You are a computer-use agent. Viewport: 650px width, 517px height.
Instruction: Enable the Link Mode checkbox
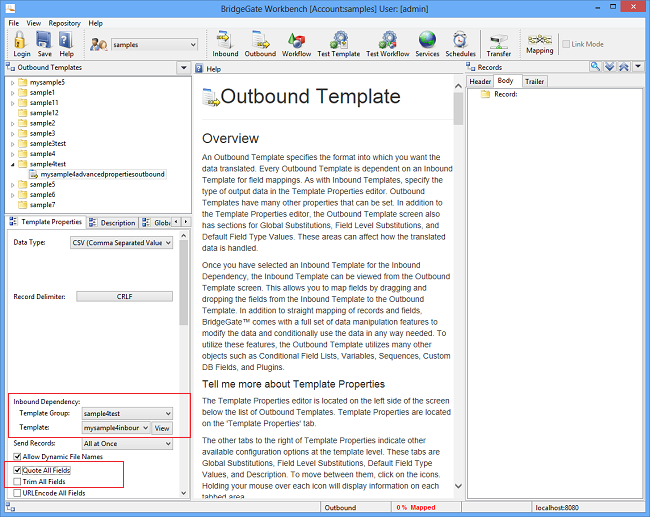[566, 44]
